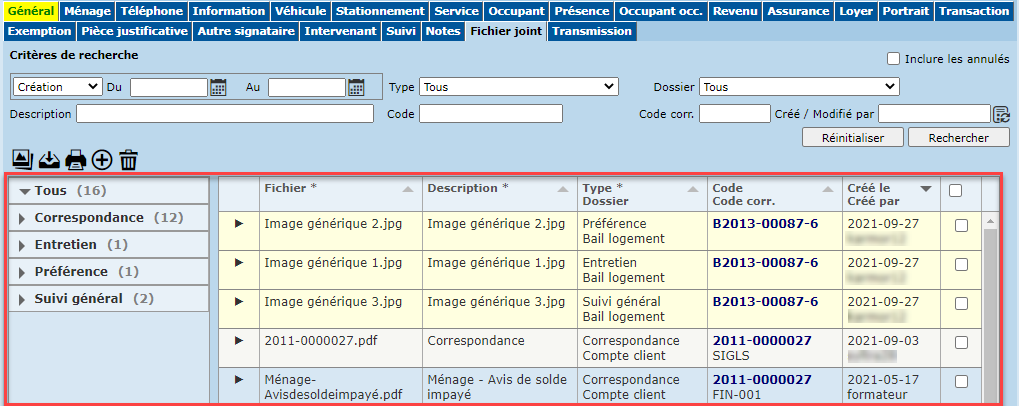This screenshot has height=406, width=1019.
Task: Click the printer icon
Action: click(76, 159)
